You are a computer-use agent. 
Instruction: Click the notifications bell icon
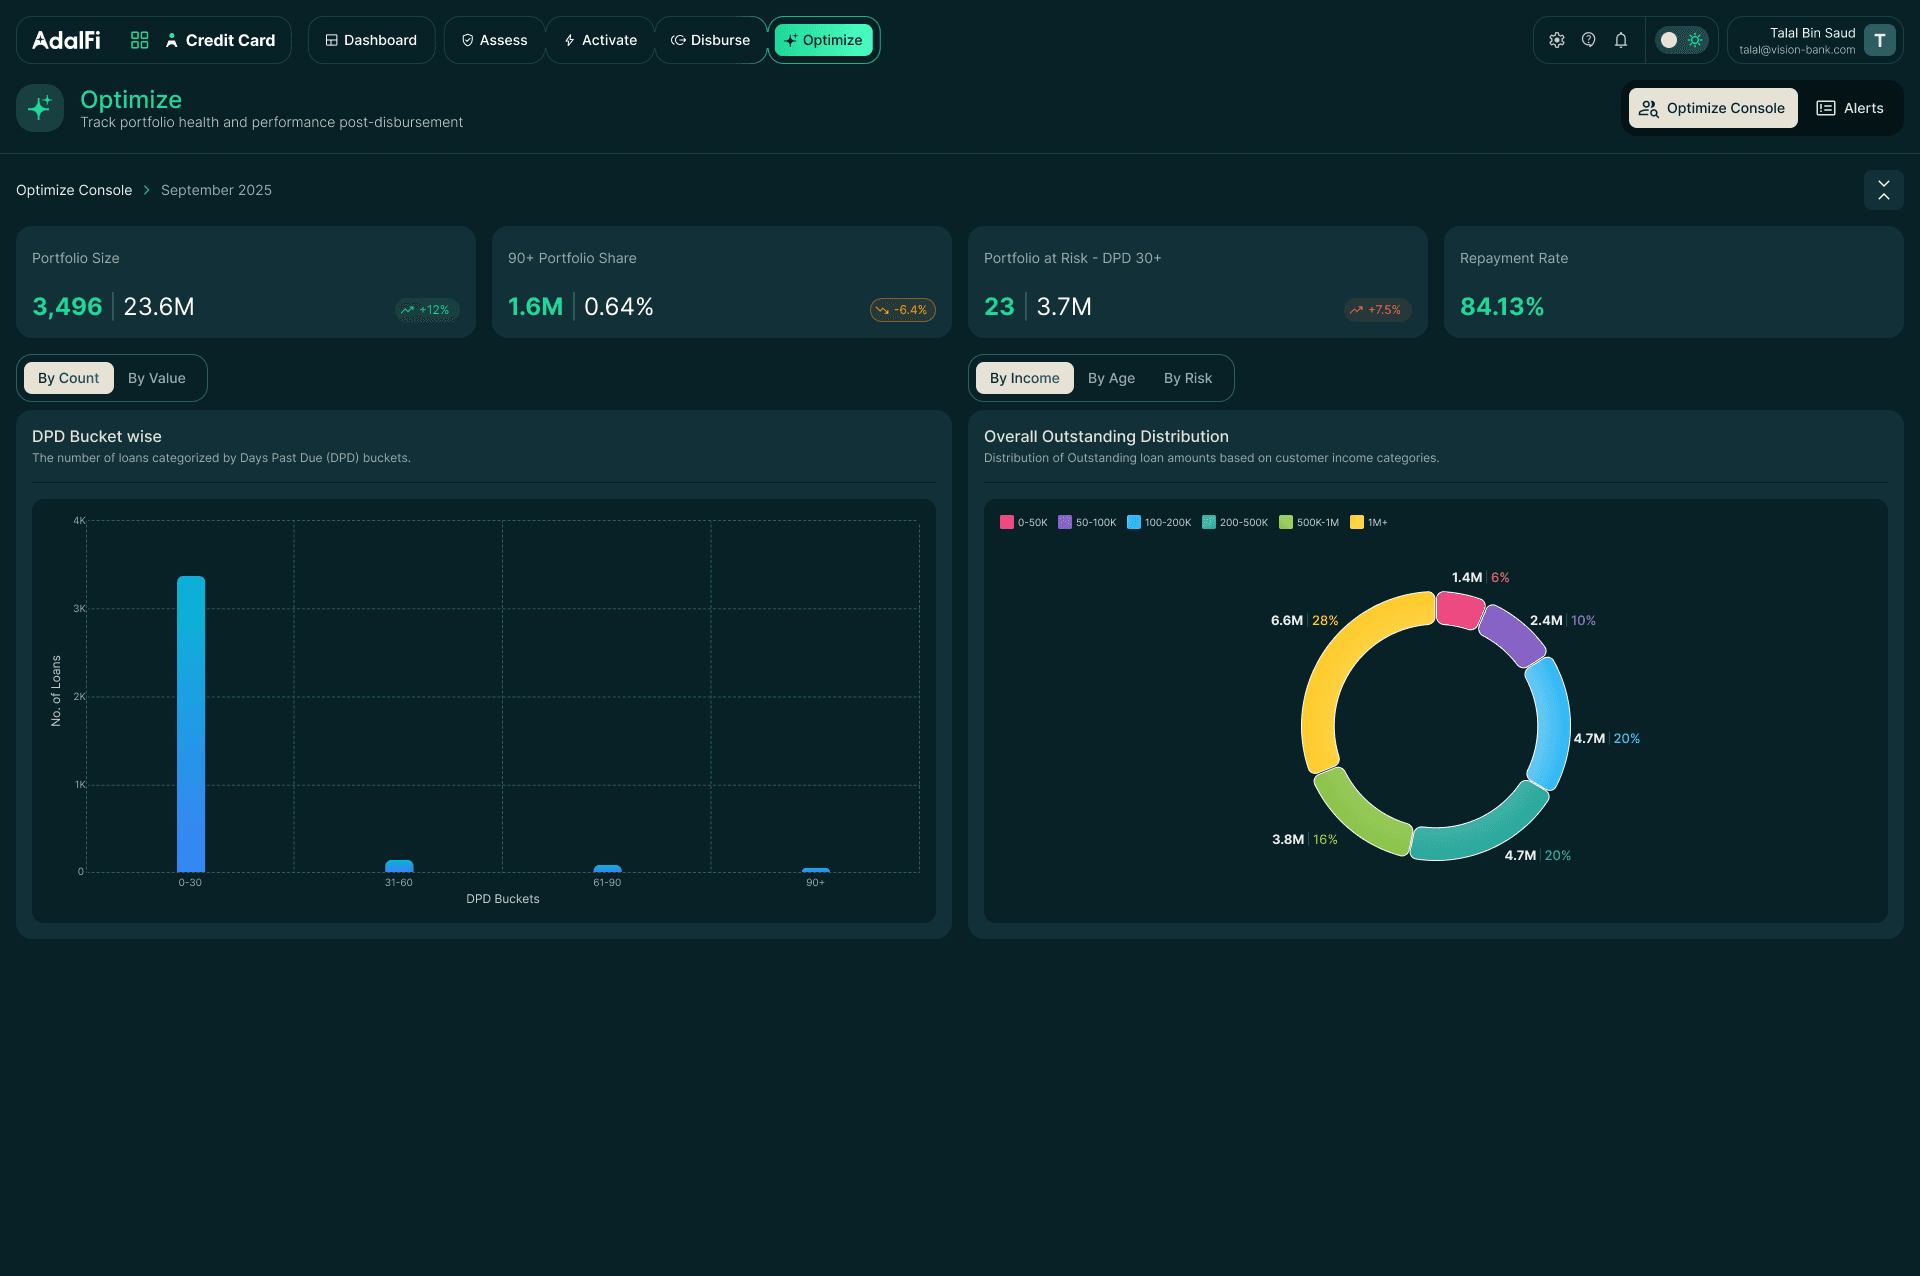click(x=1621, y=40)
